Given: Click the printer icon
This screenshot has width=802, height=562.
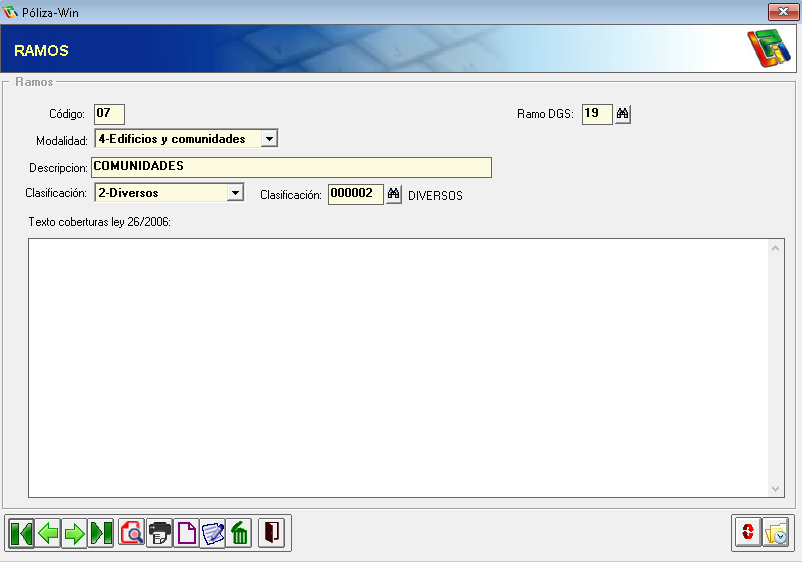Looking at the screenshot, I should [160, 533].
